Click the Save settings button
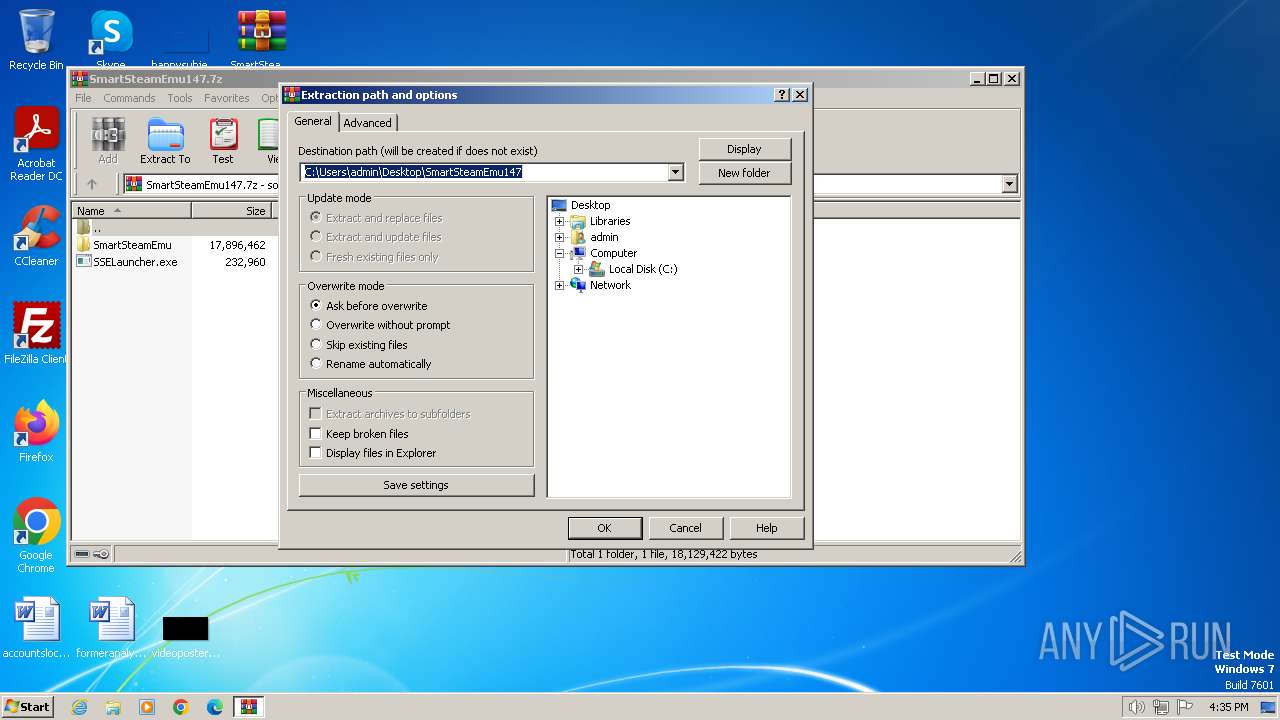 point(416,485)
